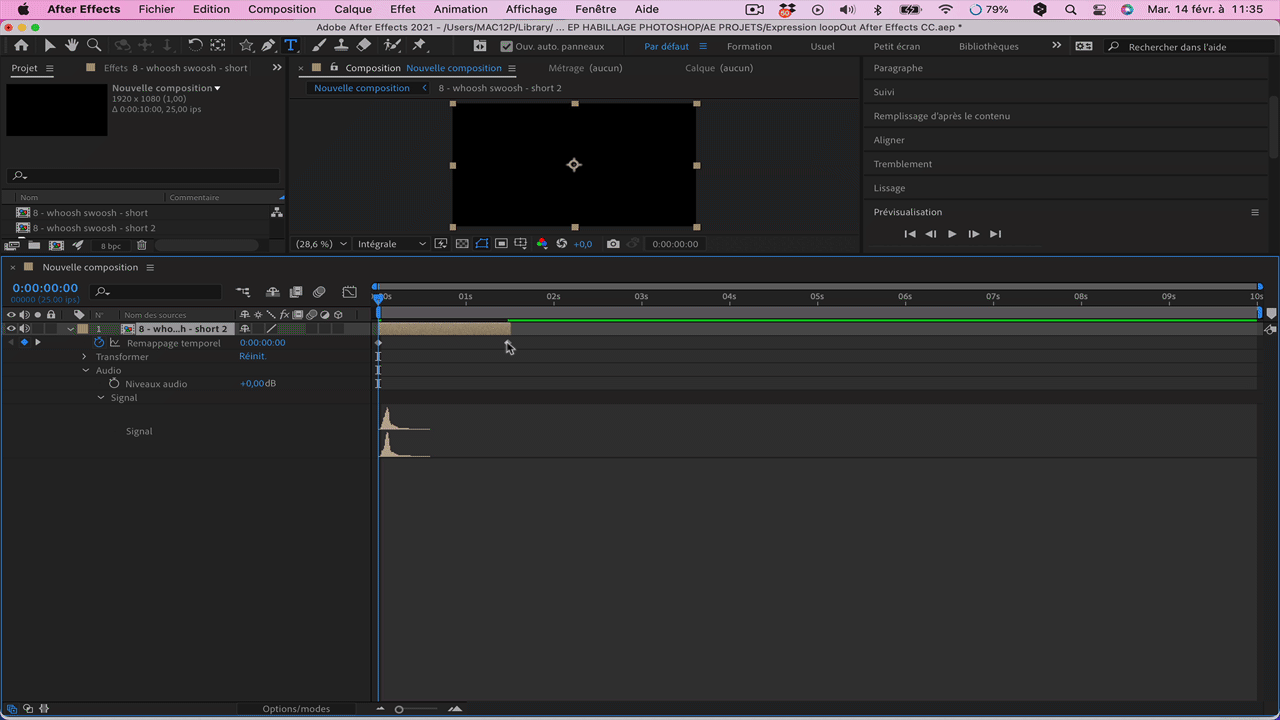
Task: Collapse the Audio property group
Action: [85, 370]
